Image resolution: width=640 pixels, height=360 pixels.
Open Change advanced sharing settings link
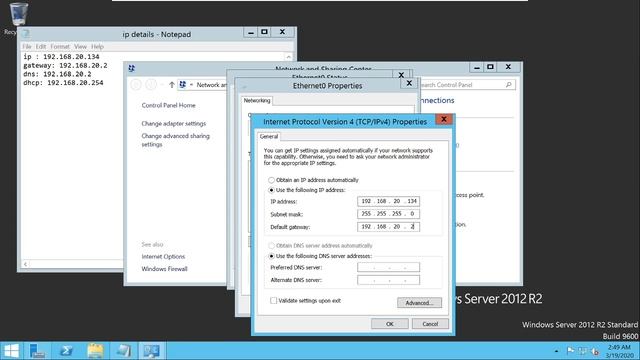click(176, 140)
